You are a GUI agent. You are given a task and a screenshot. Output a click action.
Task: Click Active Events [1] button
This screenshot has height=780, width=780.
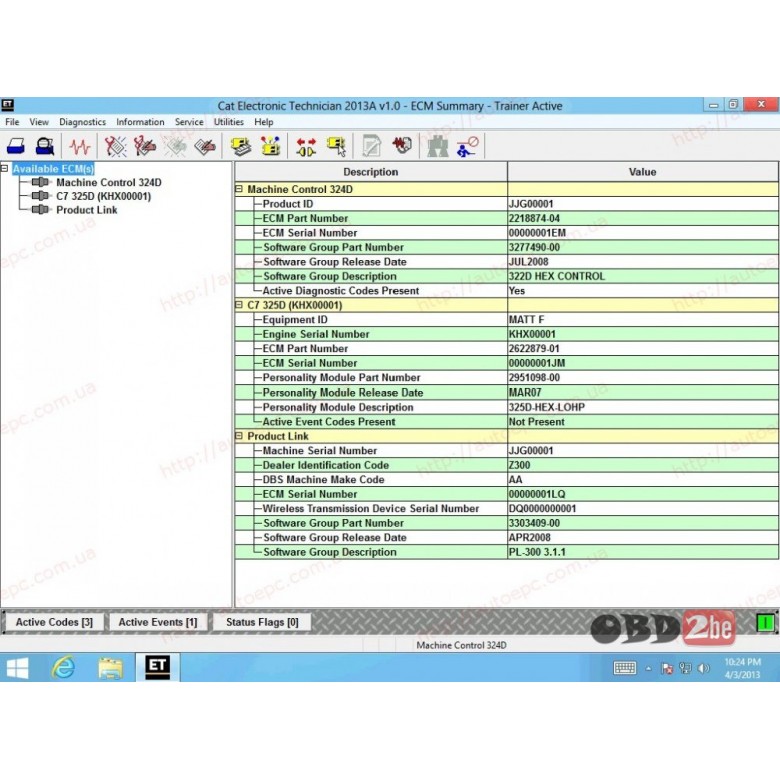pyautogui.click(x=158, y=622)
